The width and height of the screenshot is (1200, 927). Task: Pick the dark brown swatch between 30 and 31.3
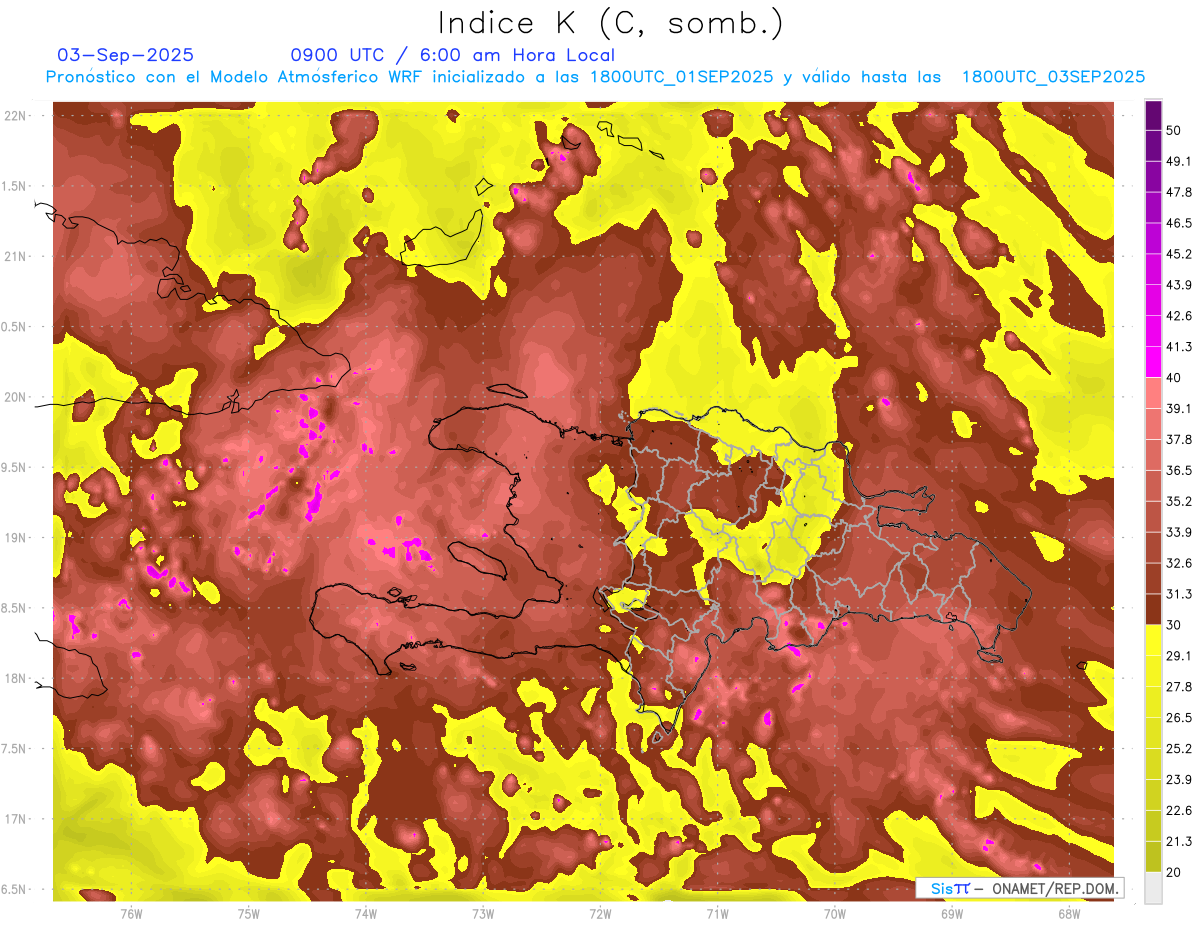coord(1153,610)
